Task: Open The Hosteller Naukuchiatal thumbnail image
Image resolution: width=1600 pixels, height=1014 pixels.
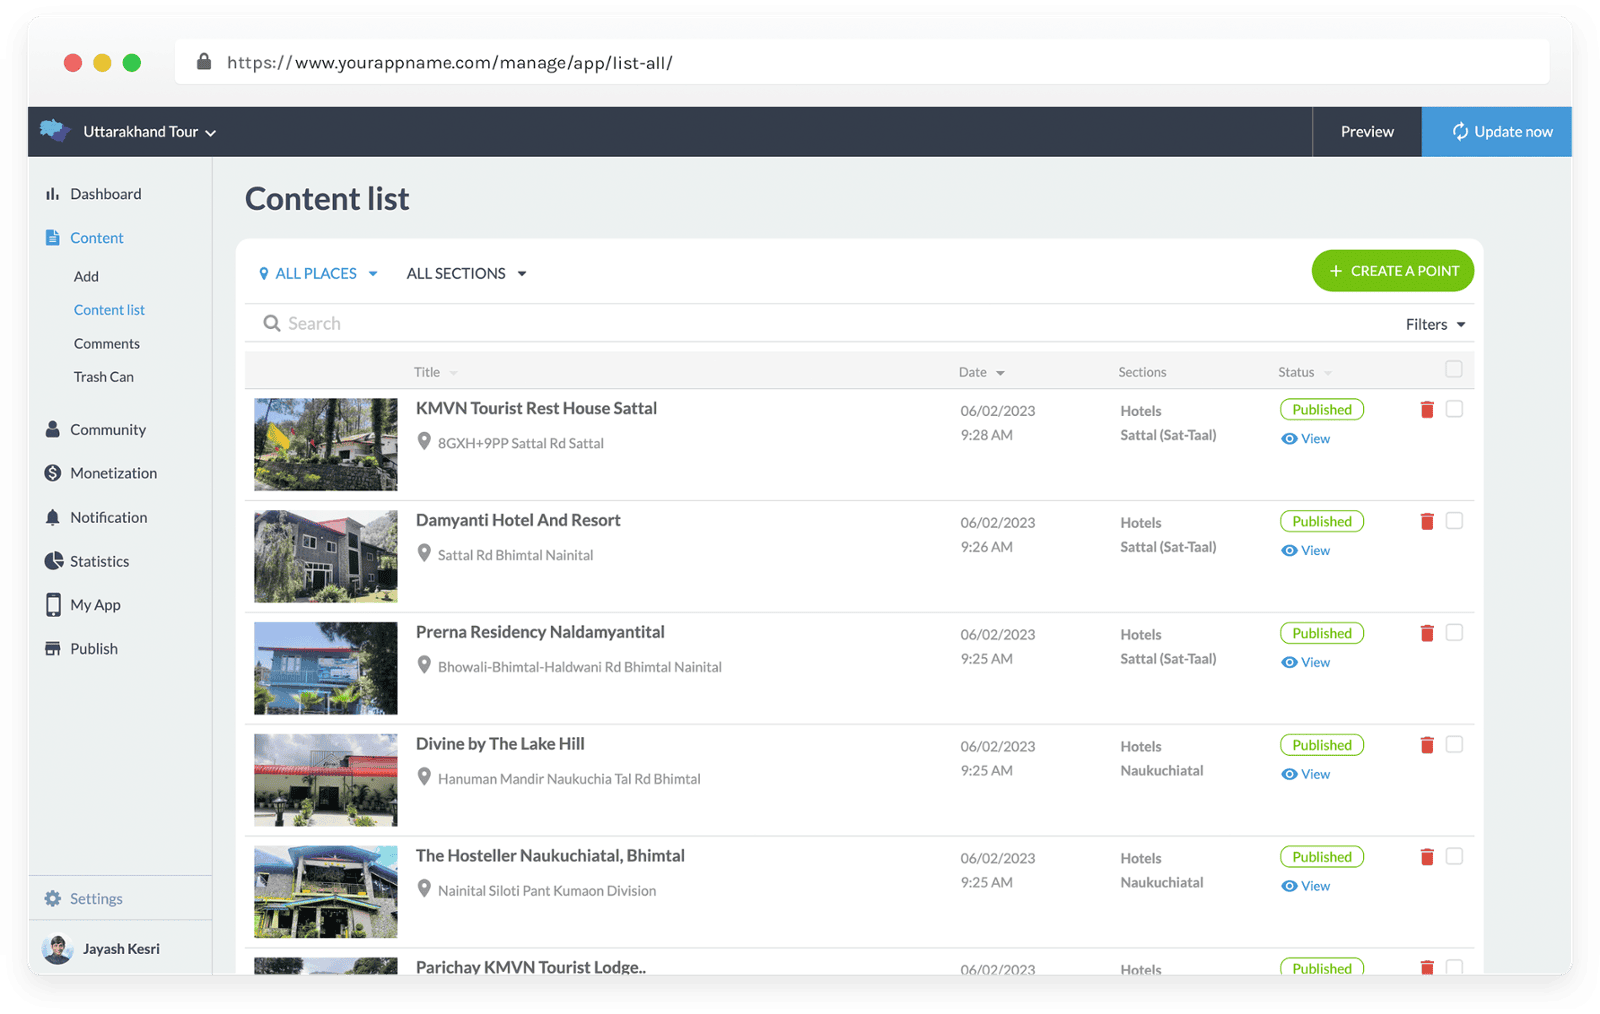Action: [326, 892]
